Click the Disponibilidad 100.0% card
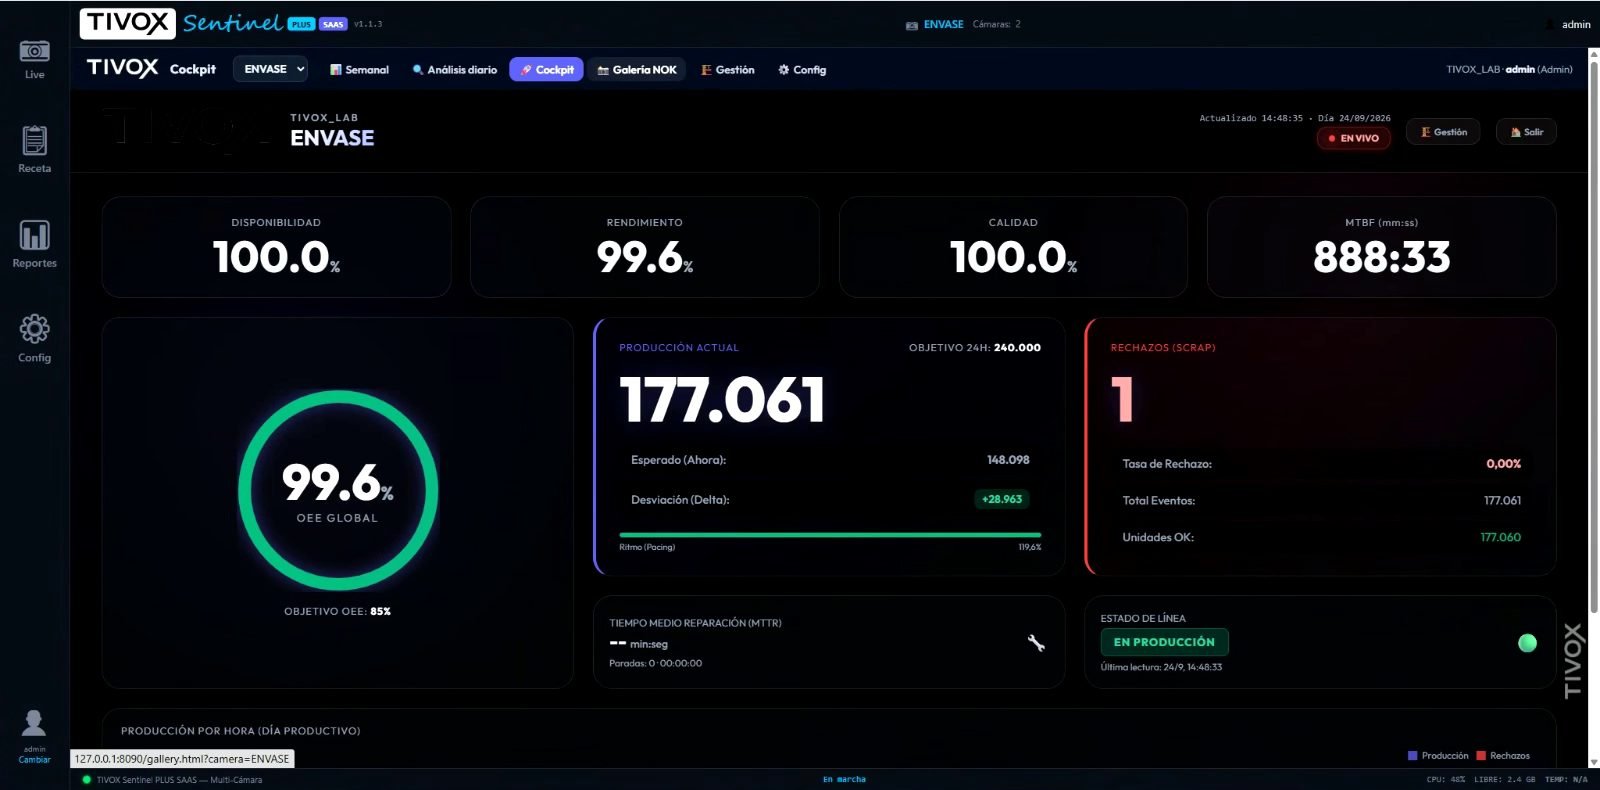 [276, 247]
